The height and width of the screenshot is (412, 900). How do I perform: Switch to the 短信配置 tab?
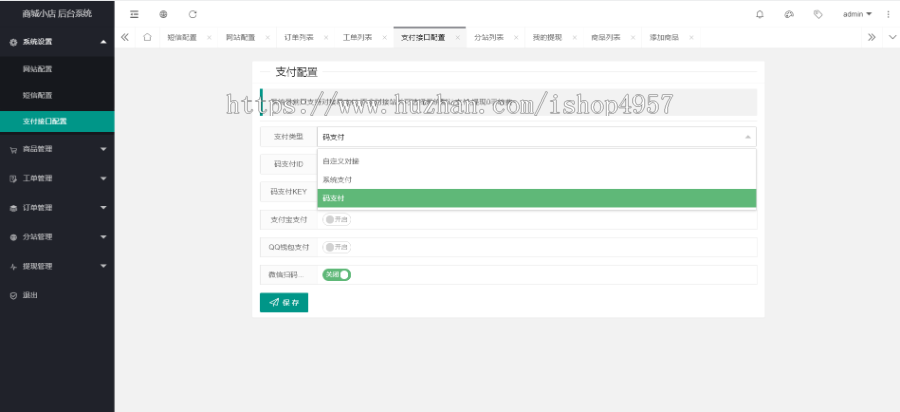coord(181,38)
